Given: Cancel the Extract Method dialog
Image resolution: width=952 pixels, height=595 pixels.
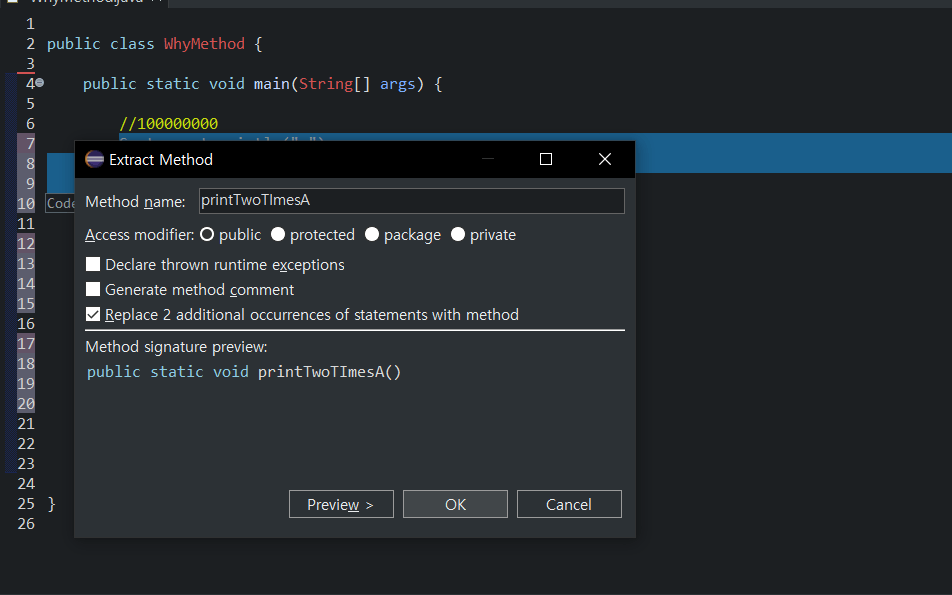Looking at the screenshot, I should coord(569,504).
